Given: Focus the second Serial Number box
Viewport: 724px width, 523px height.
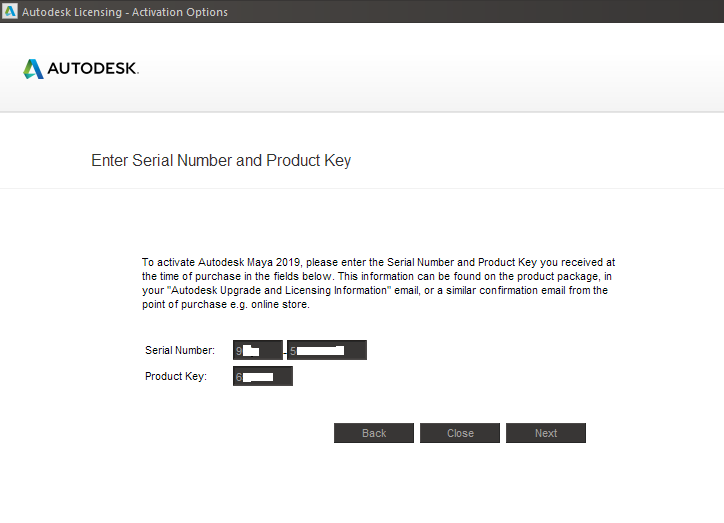Looking at the screenshot, I should point(327,350).
